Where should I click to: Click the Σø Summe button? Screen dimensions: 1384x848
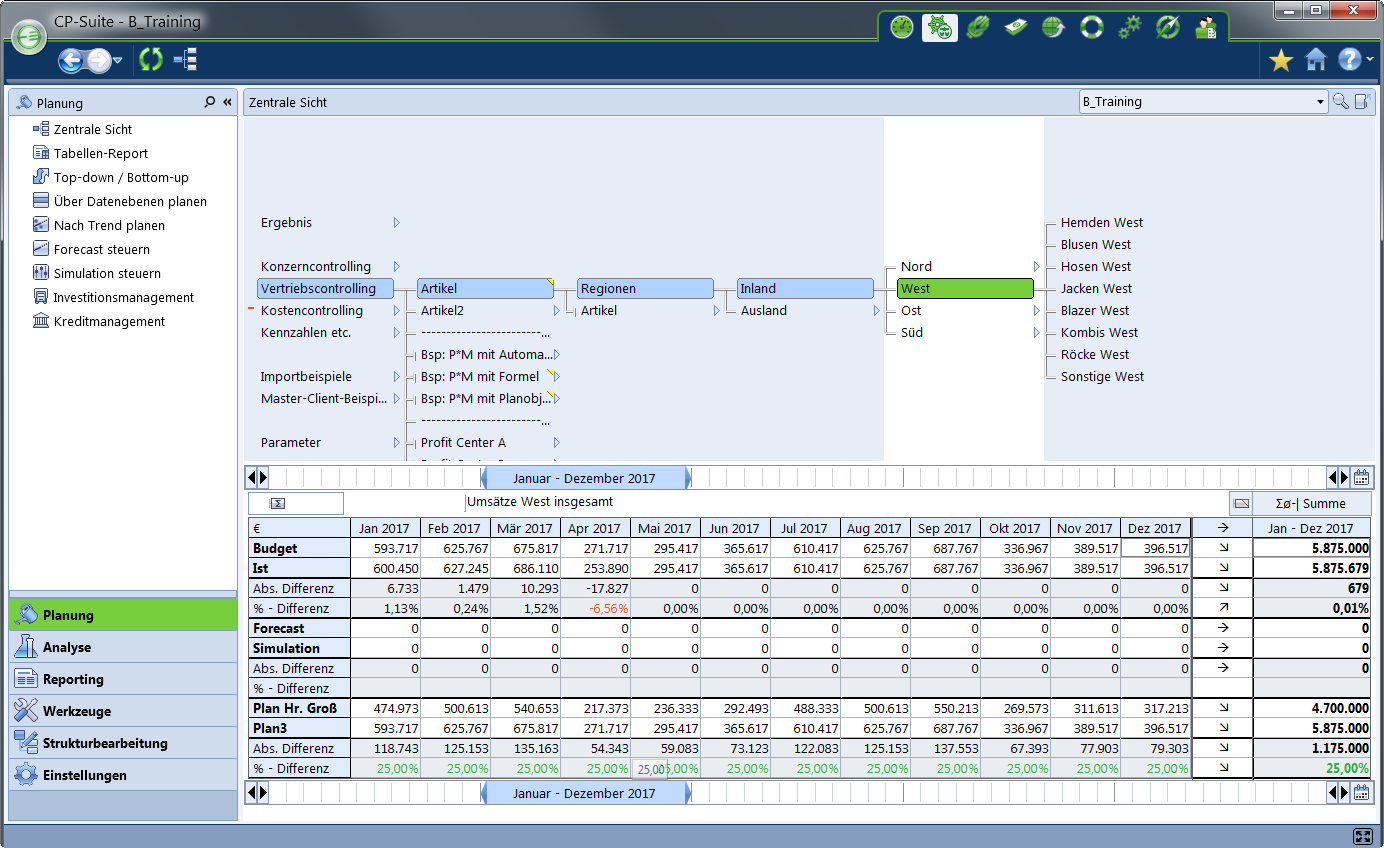pyautogui.click(x=1311, y=503)
